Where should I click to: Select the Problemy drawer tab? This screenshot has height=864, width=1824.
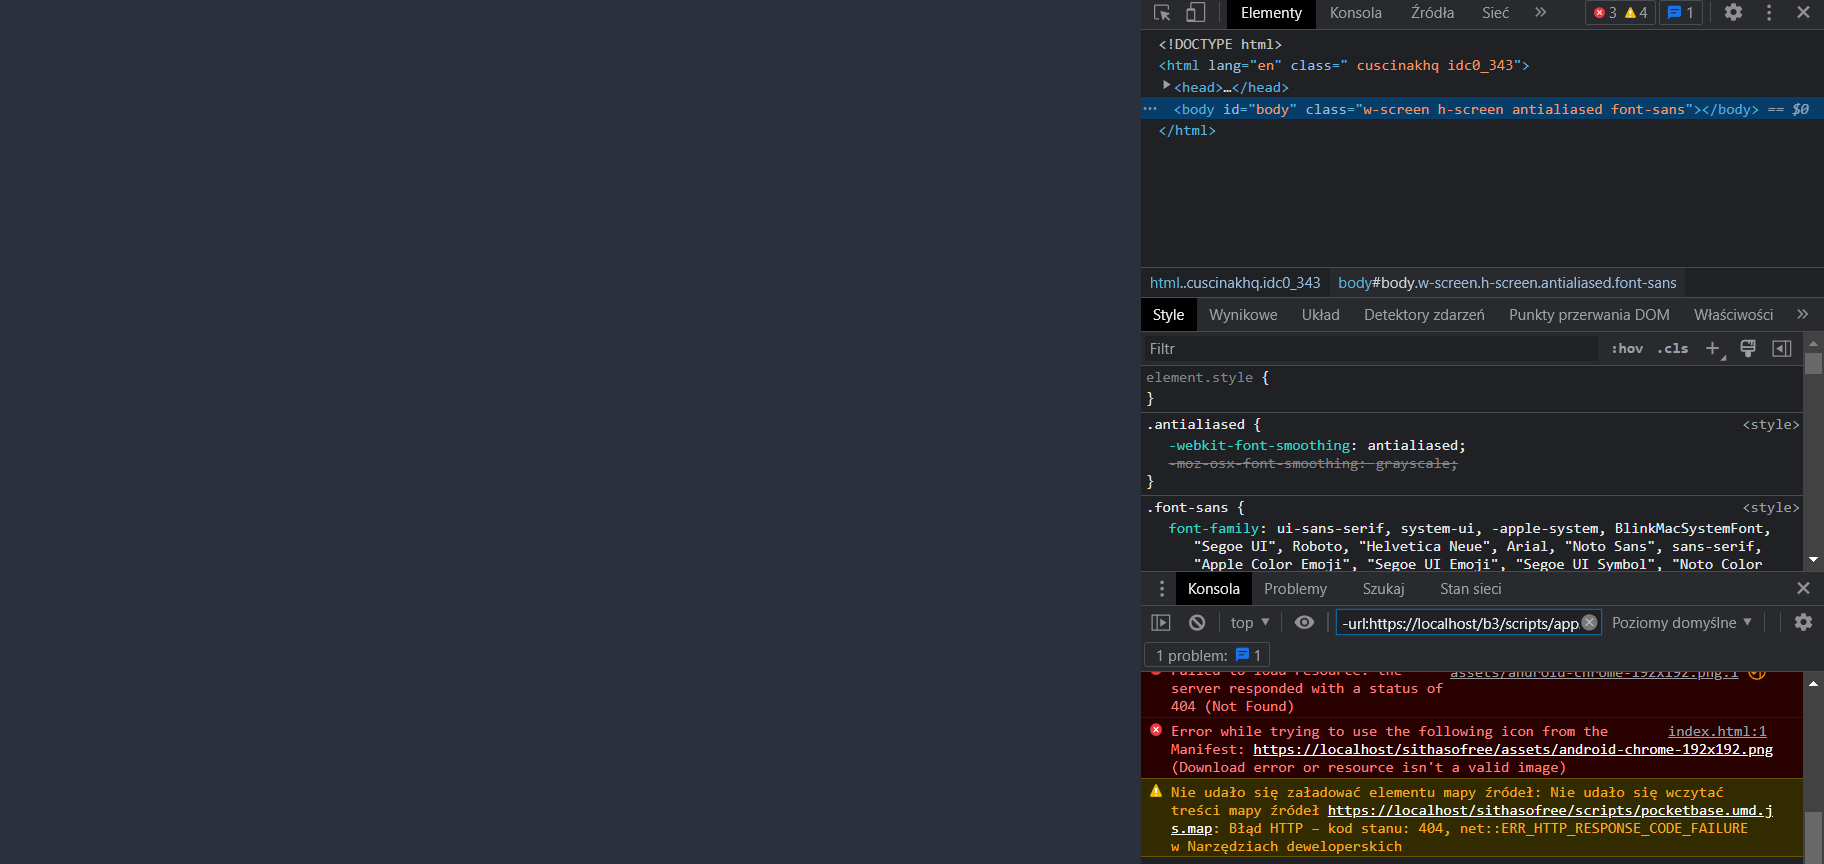point(1295,589)
